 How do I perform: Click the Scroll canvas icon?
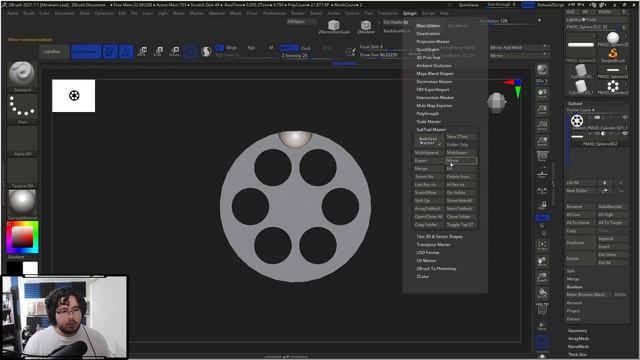tap(542, 93)
